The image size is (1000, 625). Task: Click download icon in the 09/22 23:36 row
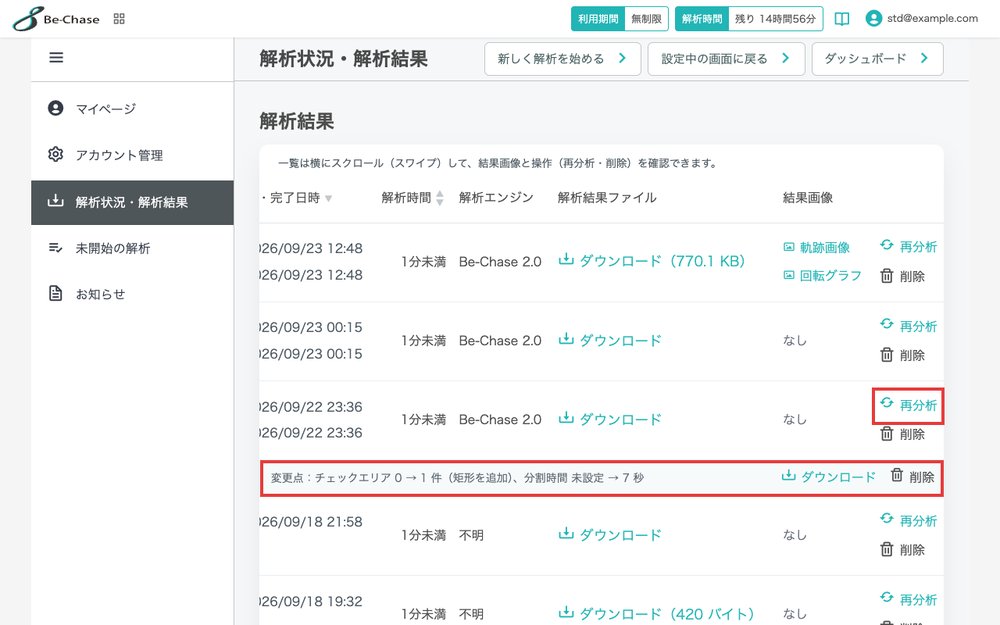pyautogui.click(x=566, y=418)
